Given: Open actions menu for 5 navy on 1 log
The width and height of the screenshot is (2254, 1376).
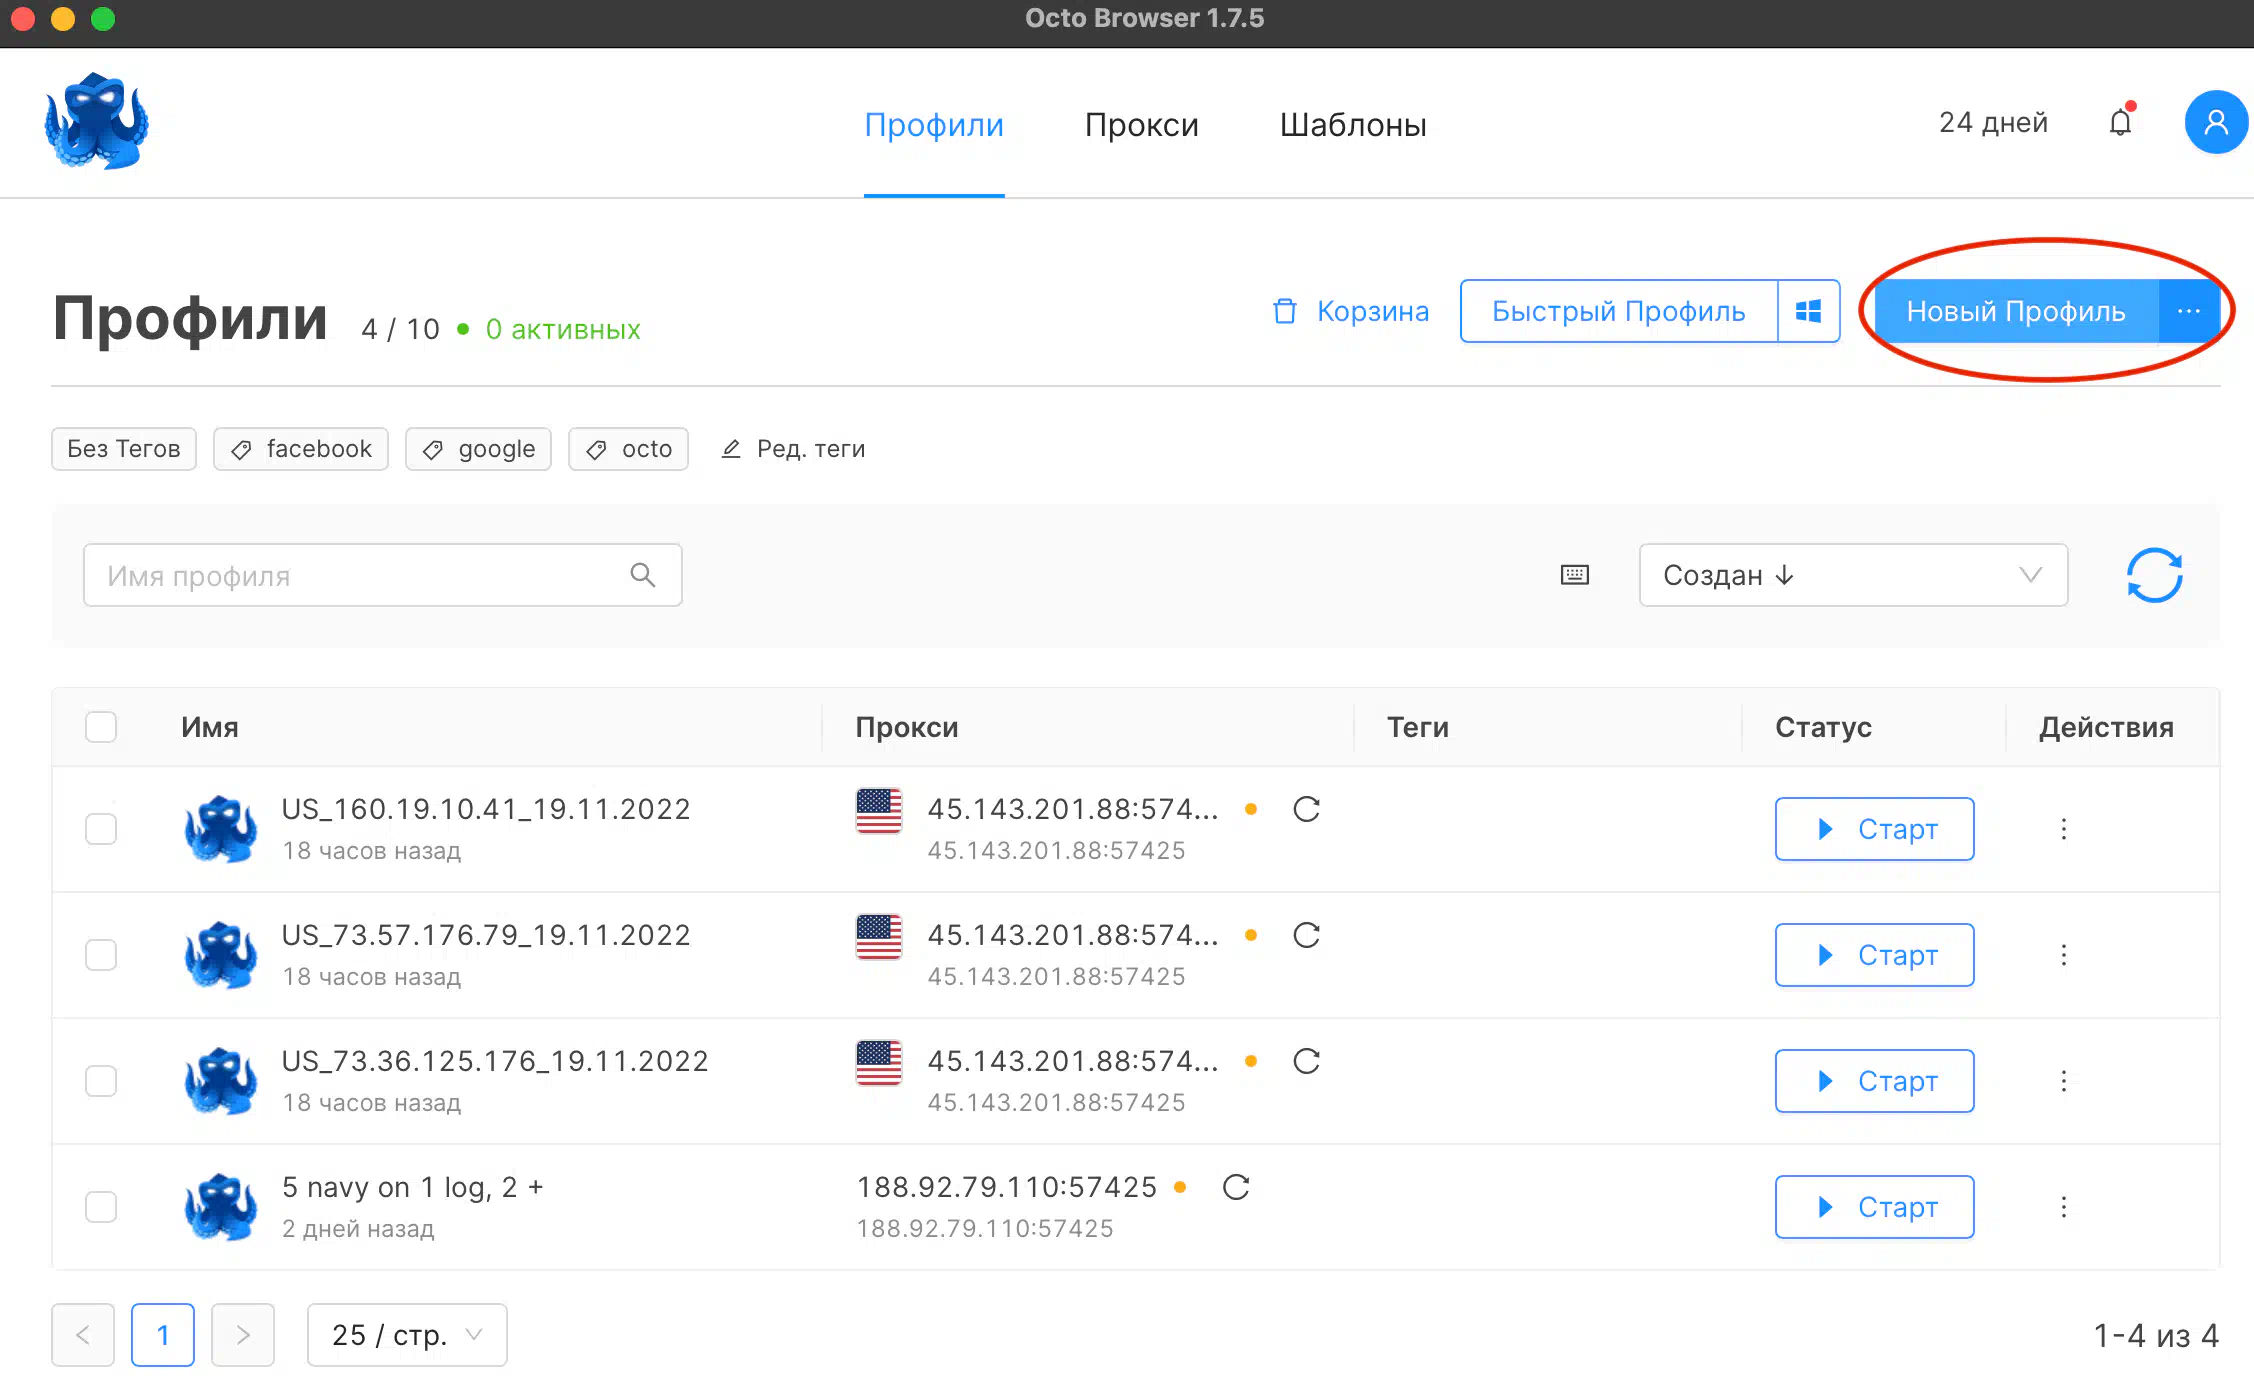Looking at the screenshot, I should point(2064,1207).
